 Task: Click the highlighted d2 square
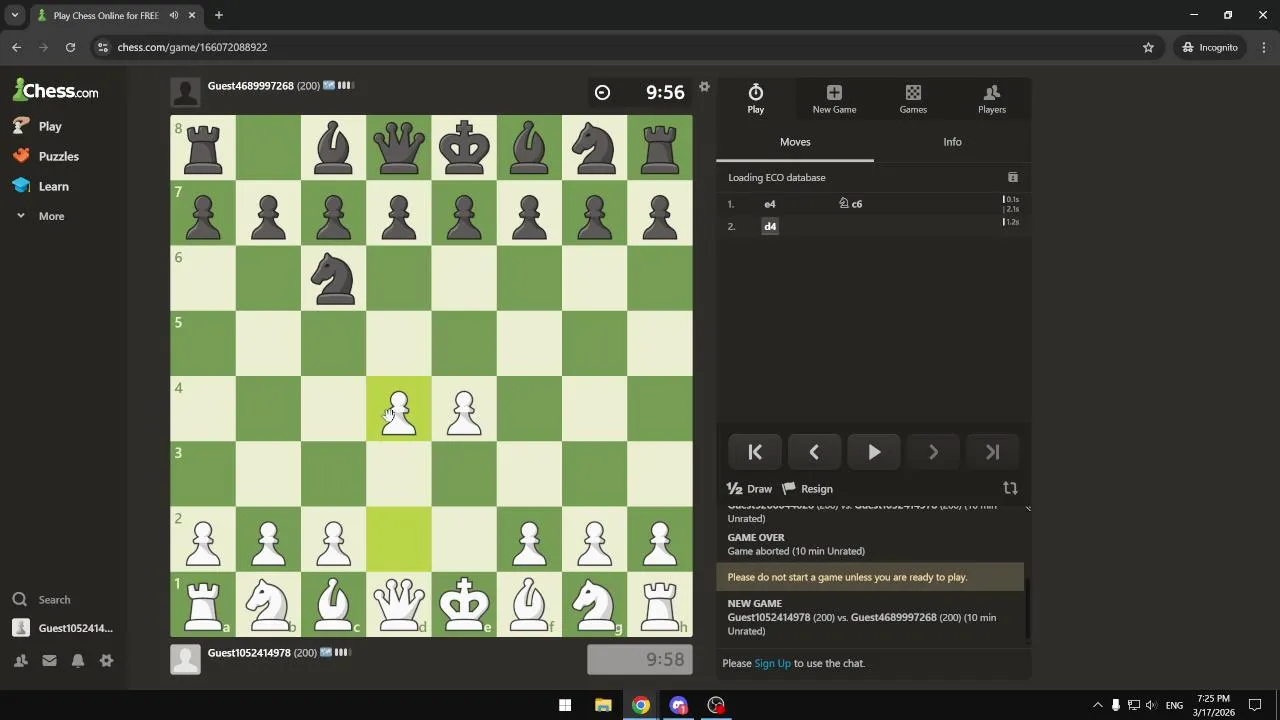(x=399, y=539)
